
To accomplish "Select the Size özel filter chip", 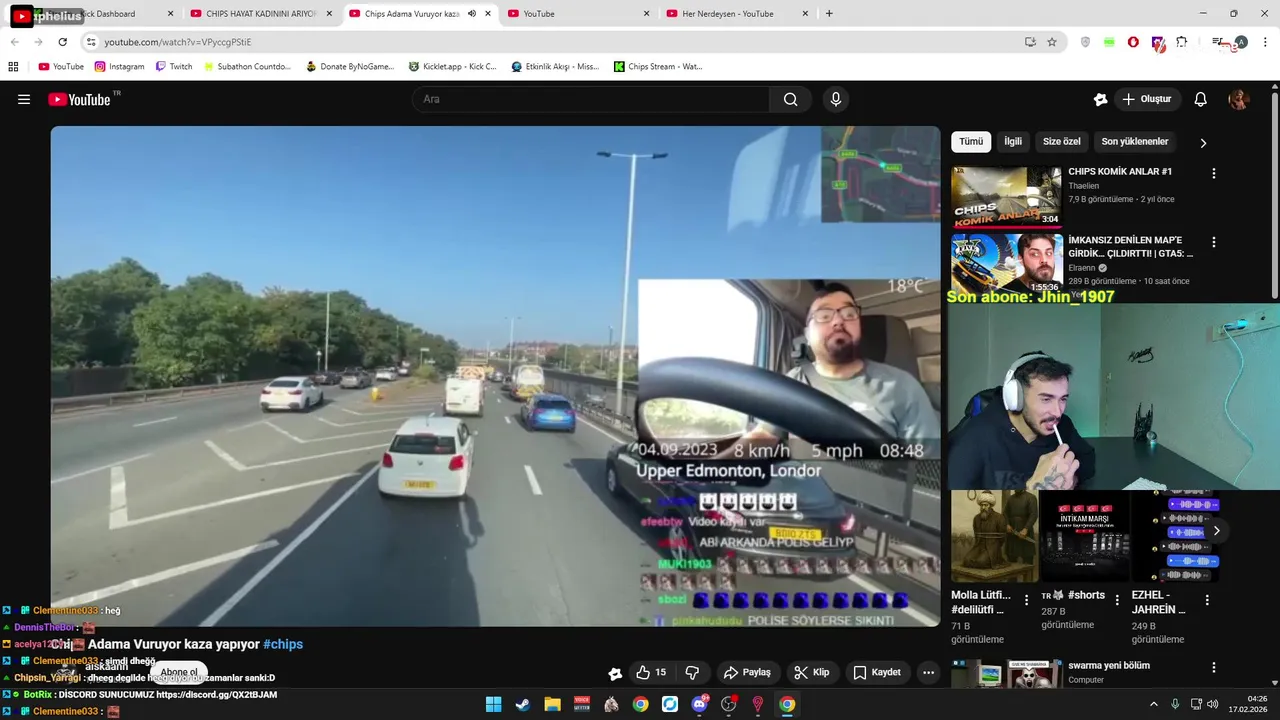I will point(1062,142).
